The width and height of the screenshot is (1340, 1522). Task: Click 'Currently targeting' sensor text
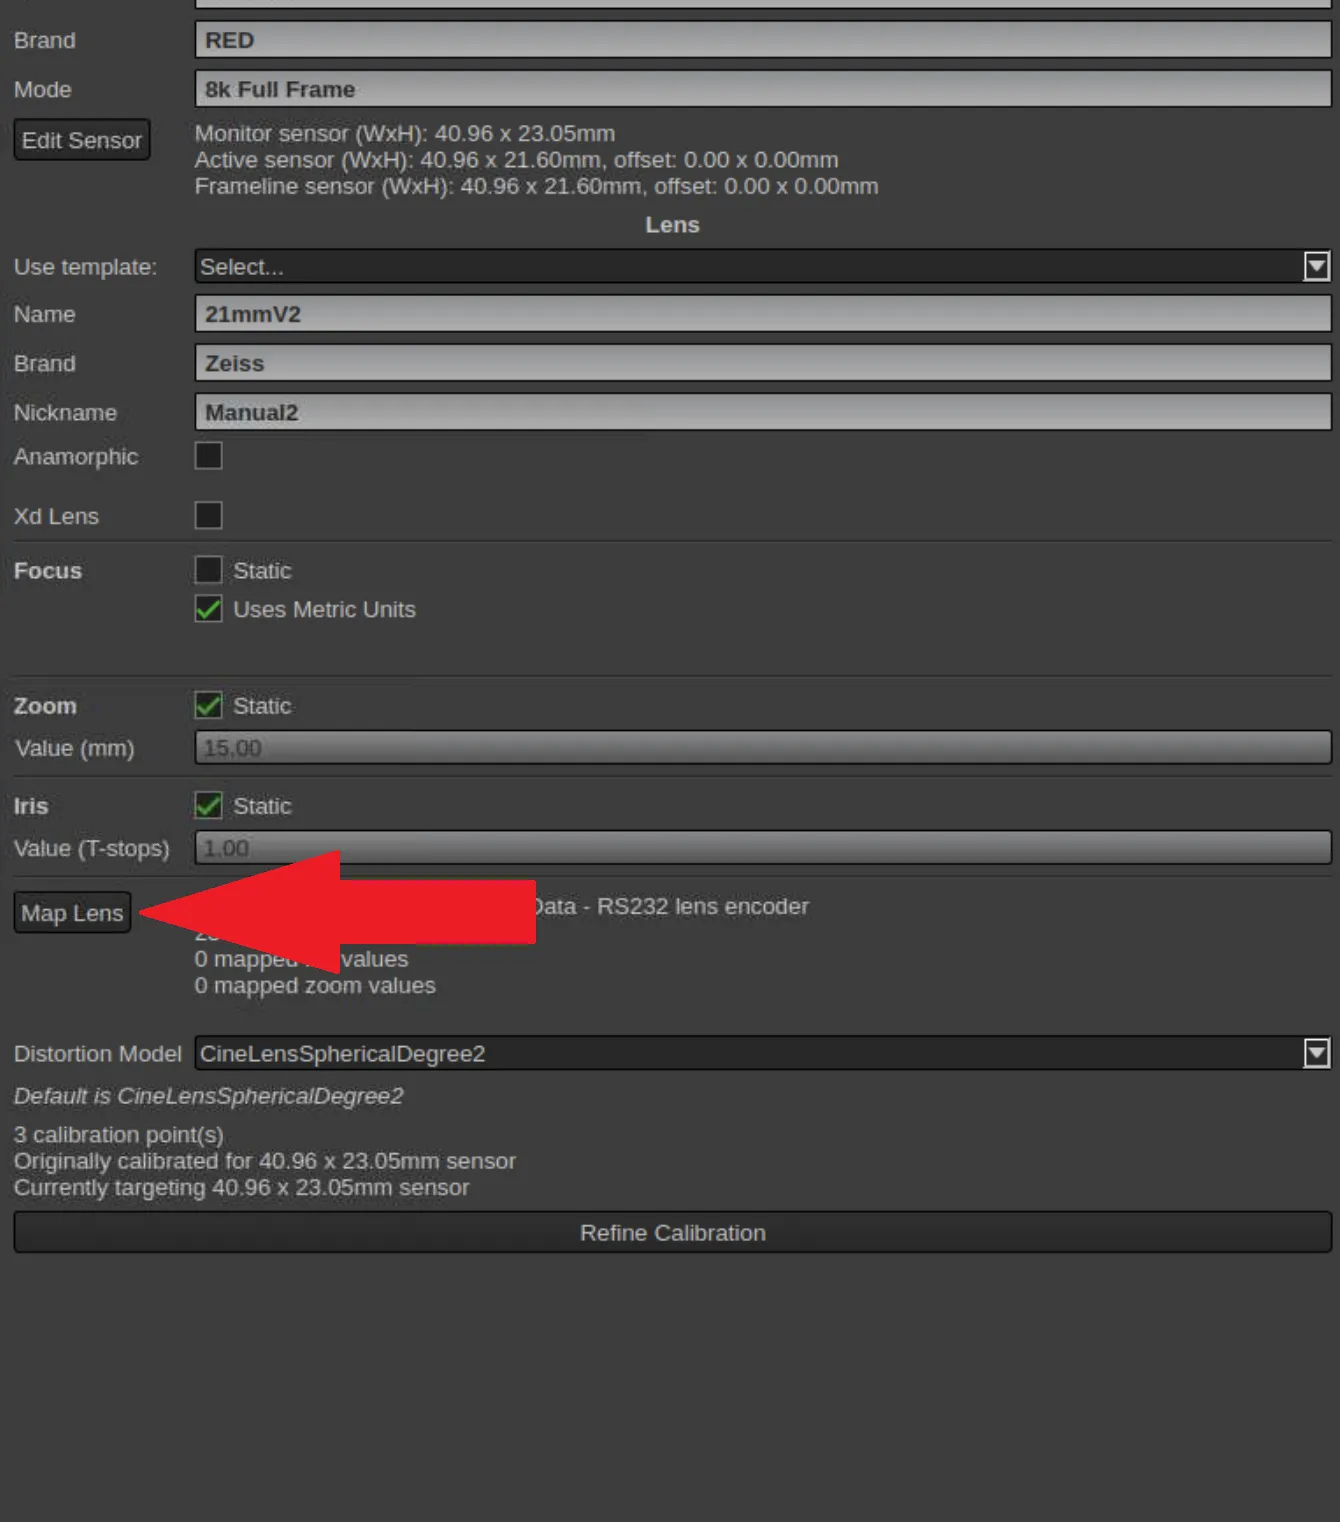coord(241,1187)
